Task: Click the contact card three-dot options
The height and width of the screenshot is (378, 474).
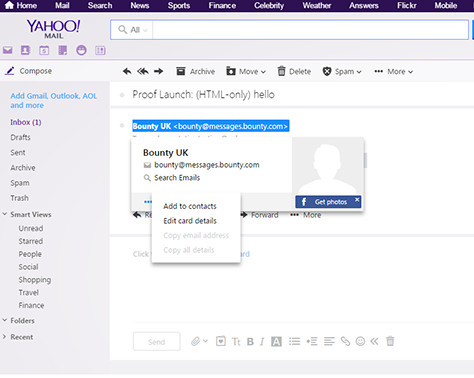Action: [x=148, y=202]
